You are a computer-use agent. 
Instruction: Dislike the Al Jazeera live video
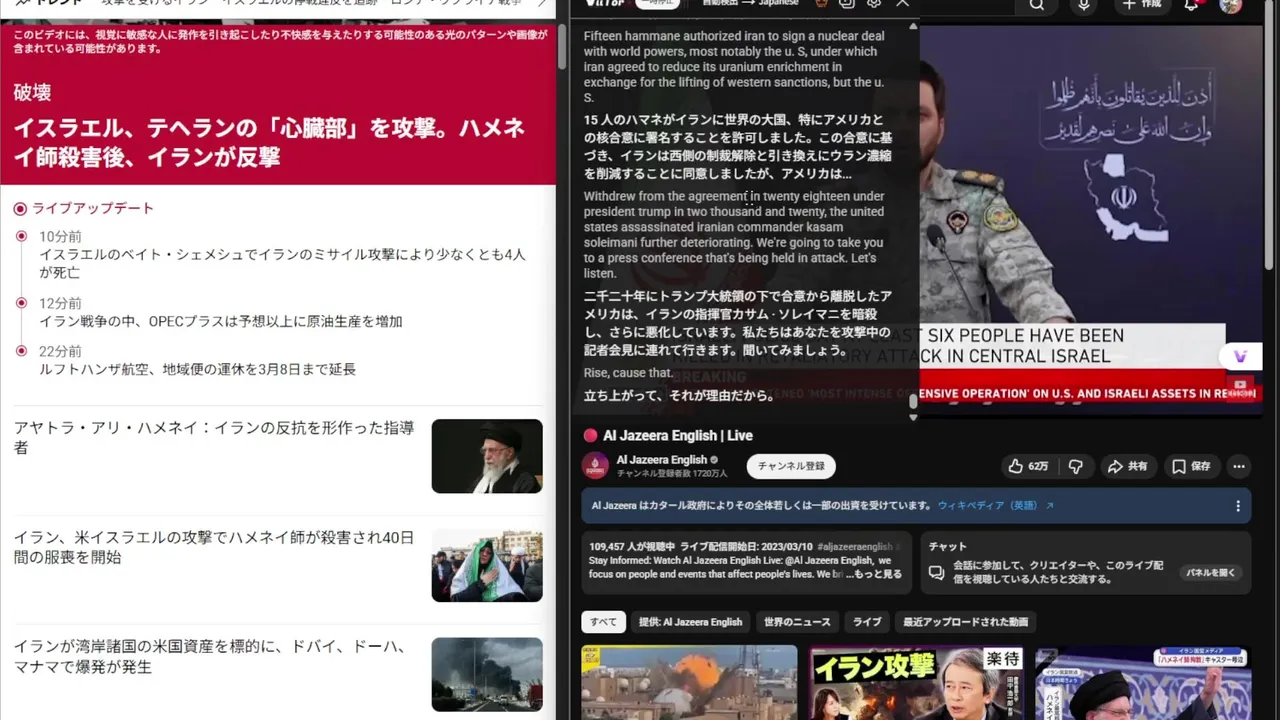[x=1075, y=466]
